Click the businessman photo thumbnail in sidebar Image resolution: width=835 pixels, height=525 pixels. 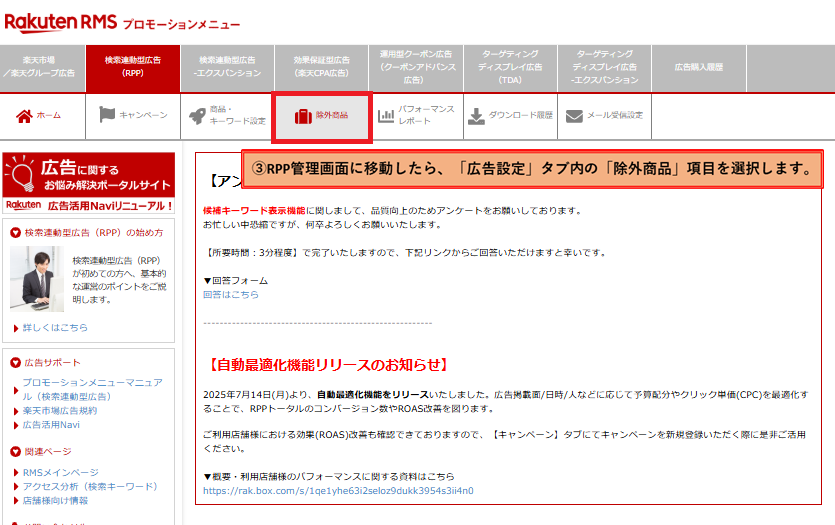(x=36, y=278)
